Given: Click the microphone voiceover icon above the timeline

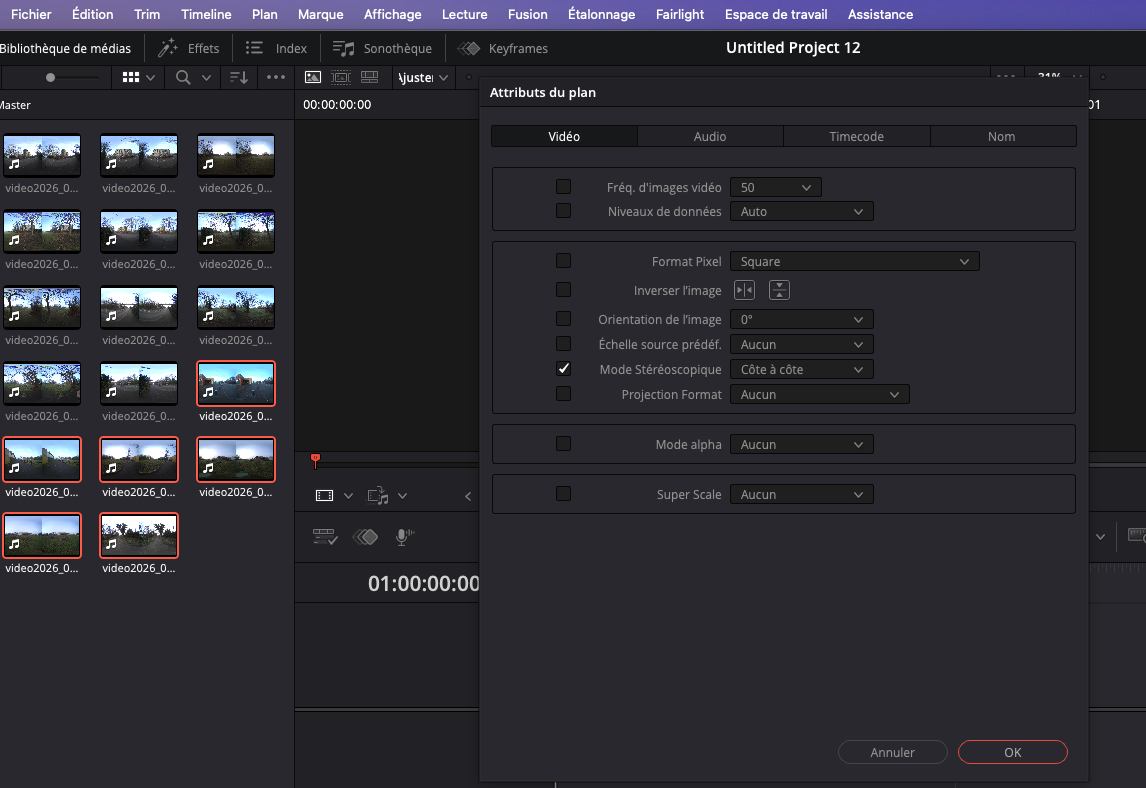Looking at the screenshot, I should [x=403, y=537].
